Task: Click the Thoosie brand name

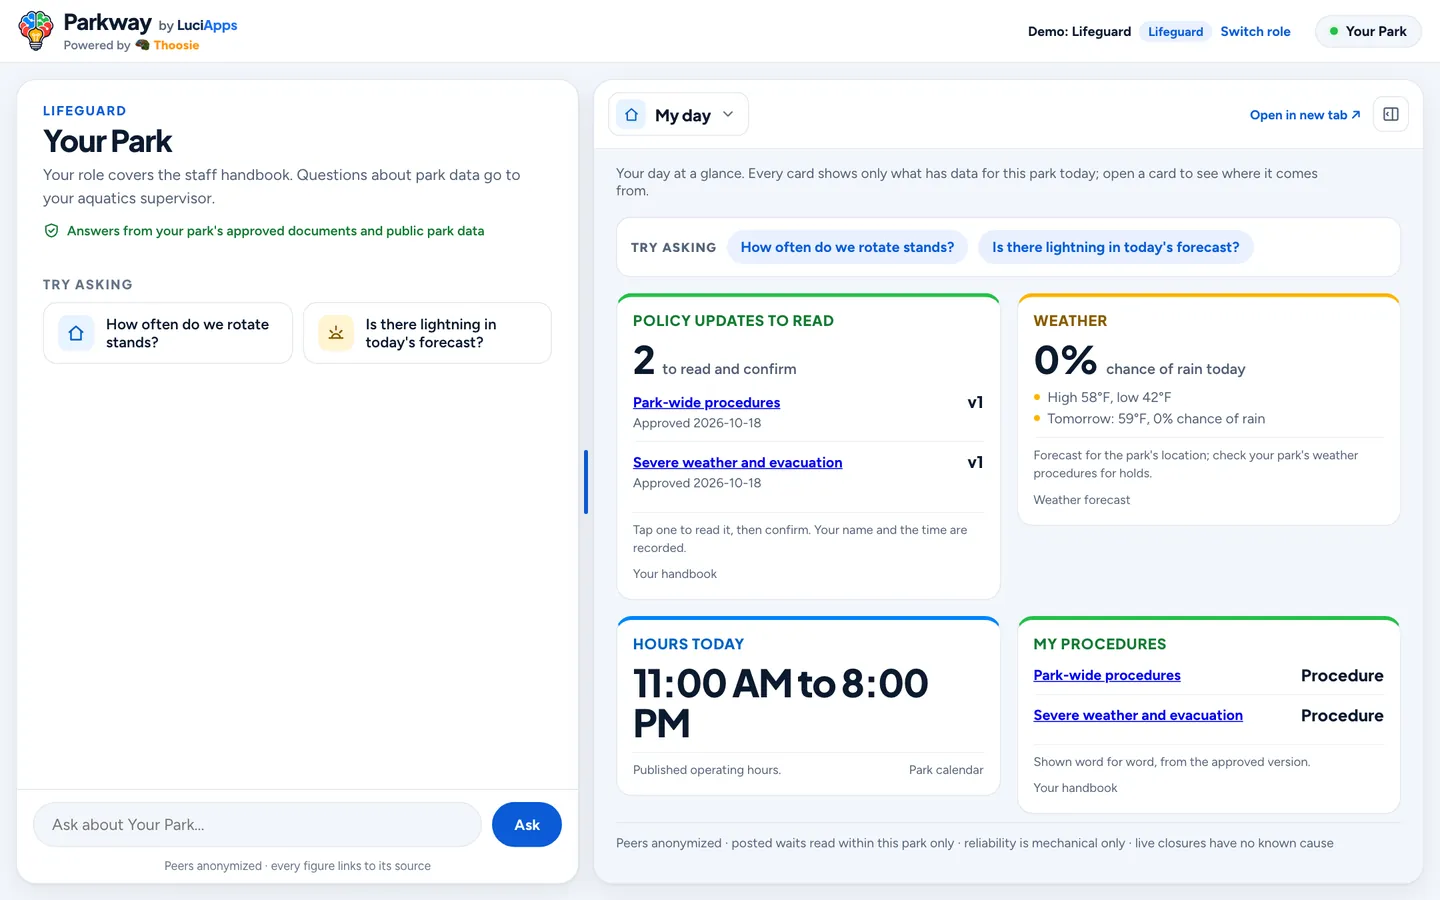Action: point(176,45)
